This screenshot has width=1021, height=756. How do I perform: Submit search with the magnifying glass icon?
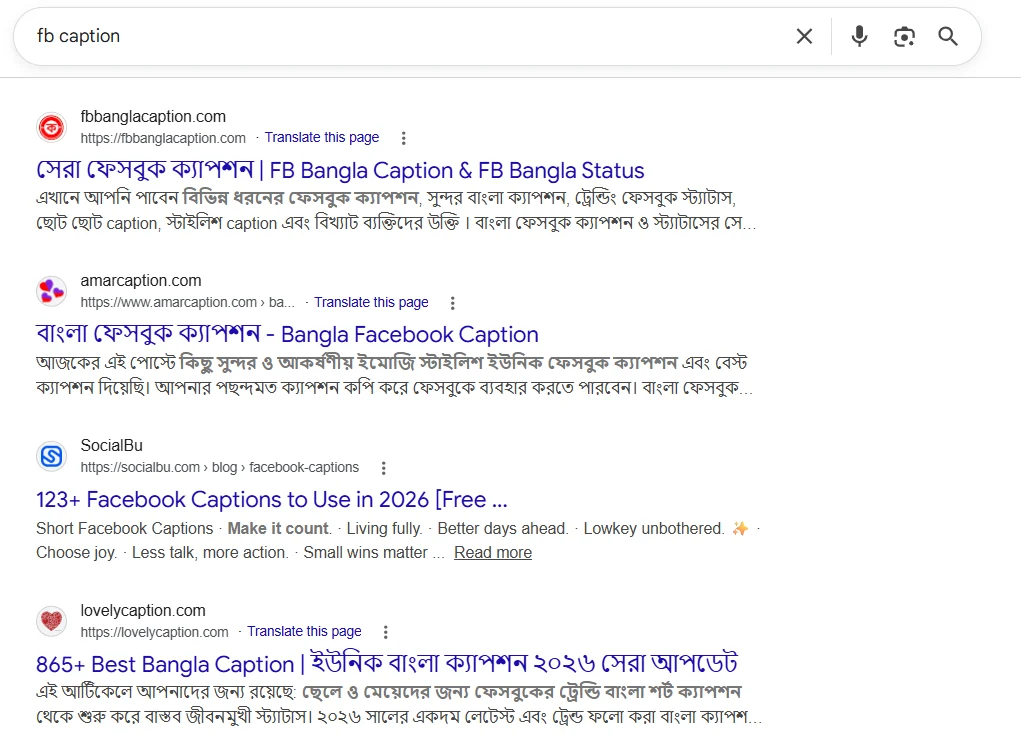click(948, 36)
